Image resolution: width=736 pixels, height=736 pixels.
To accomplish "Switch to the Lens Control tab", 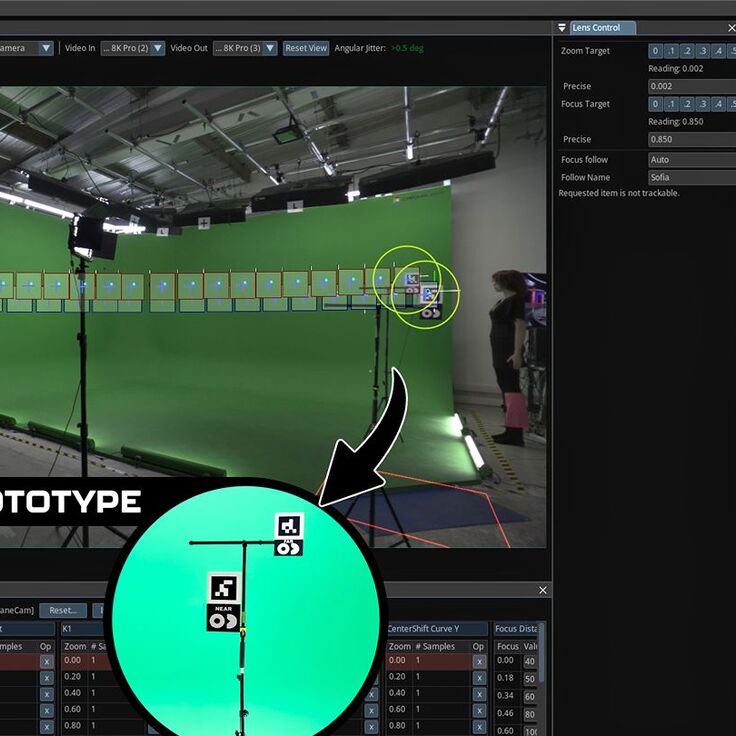I will click(x=602, y=28).
